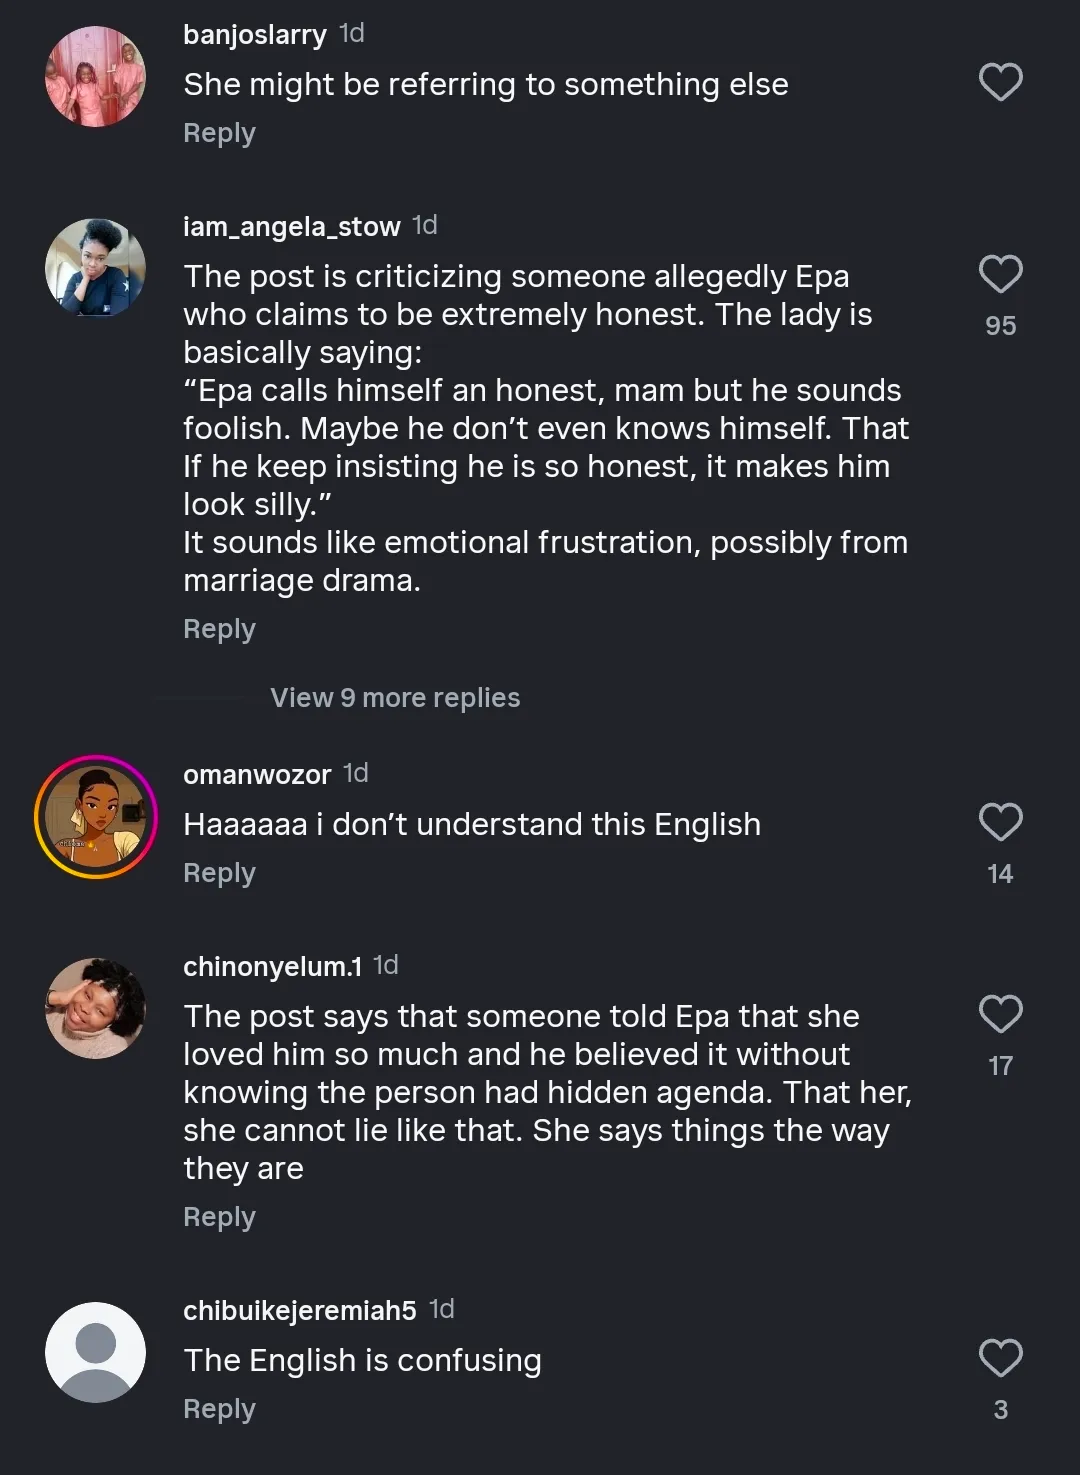The width and height of the screenshot is (1080, 1475).
Task: Like omanwozor's comment
Action: tap(1000, 822)
